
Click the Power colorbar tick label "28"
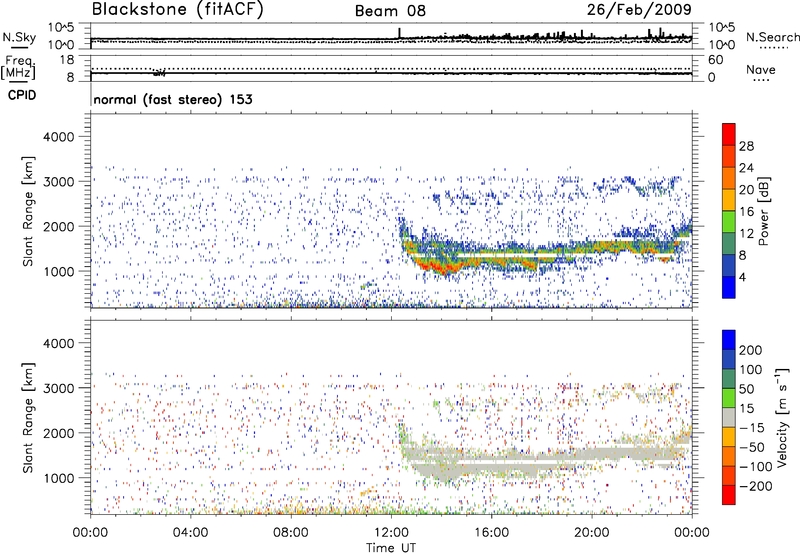point(746,146)
